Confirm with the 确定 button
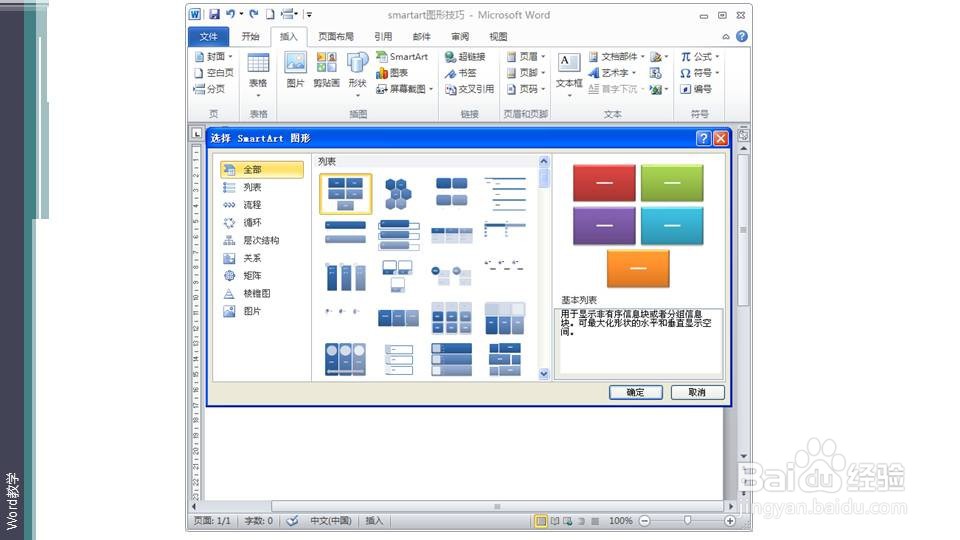 [x=636, y=392]
